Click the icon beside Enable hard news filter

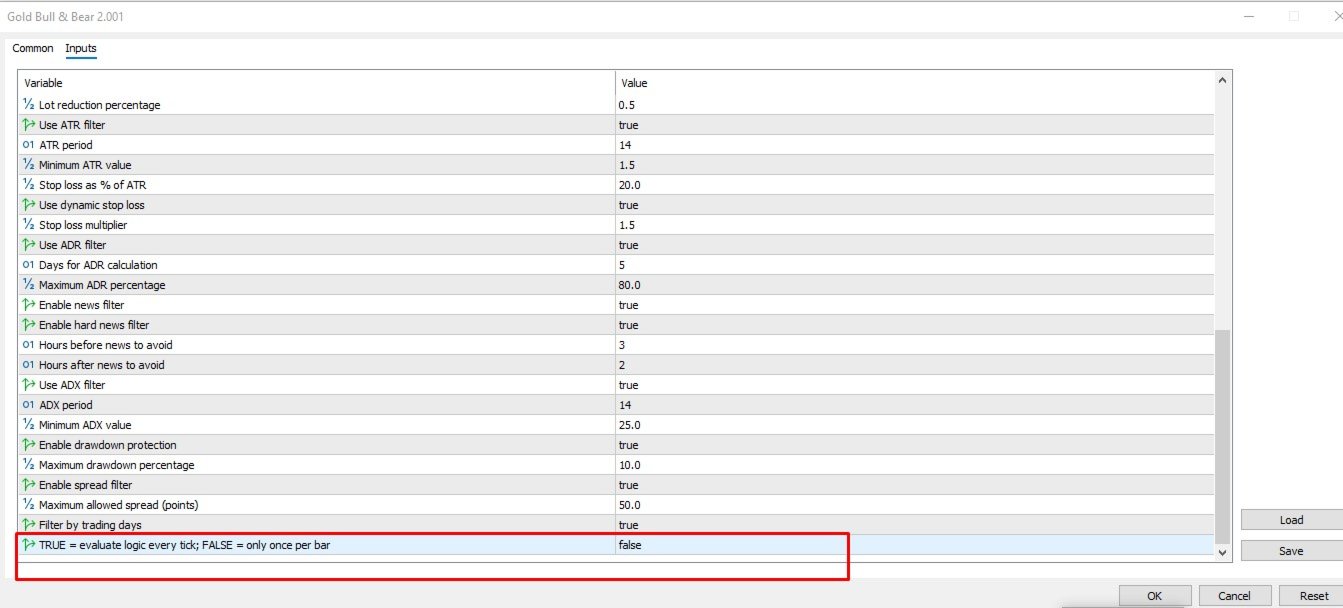point(28,325)
